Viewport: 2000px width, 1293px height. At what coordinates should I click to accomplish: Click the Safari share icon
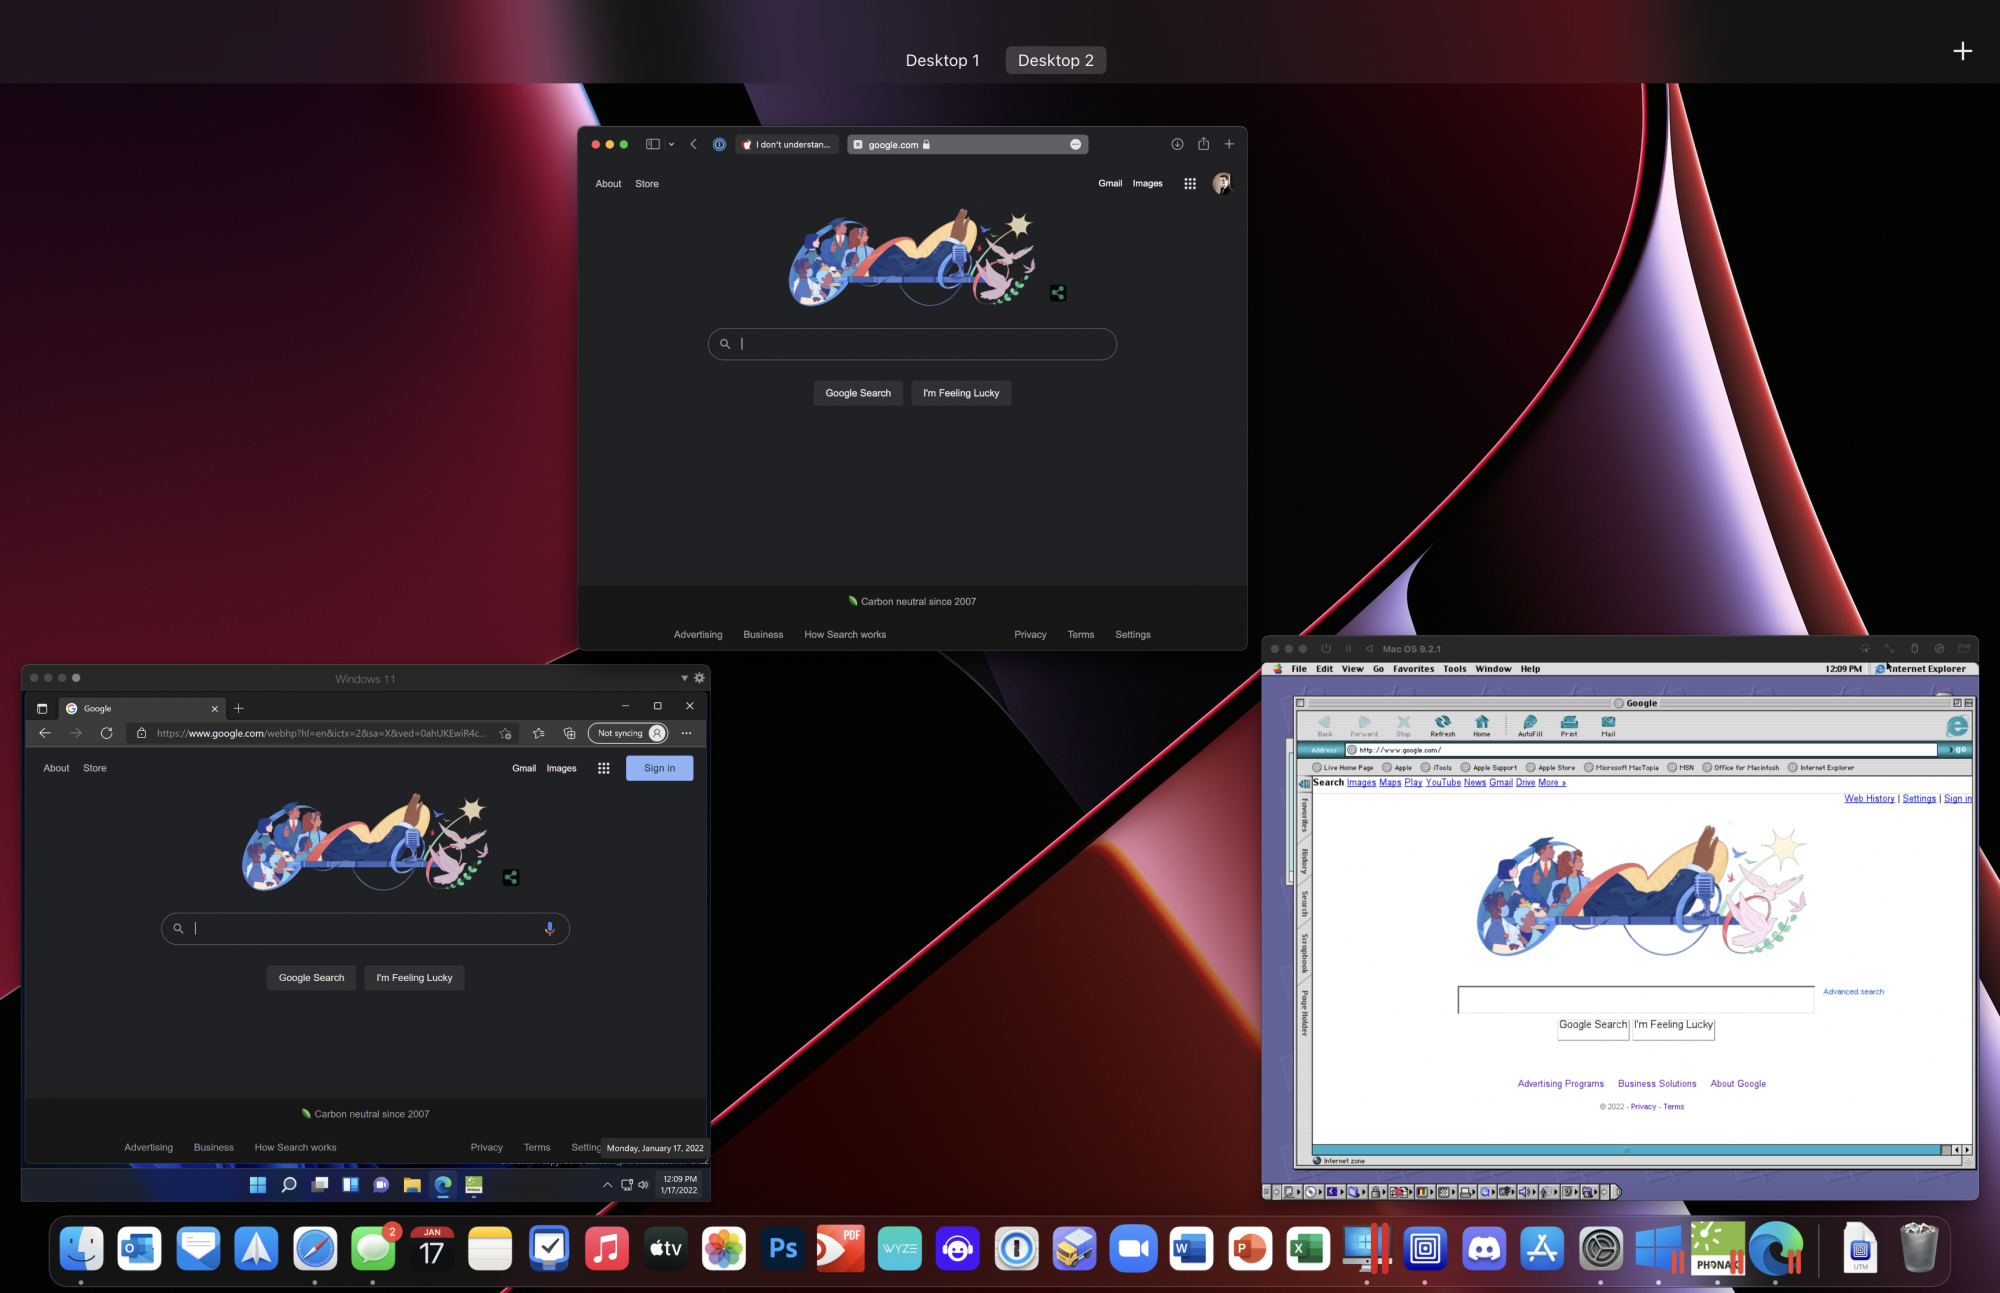pos(1203,144)
